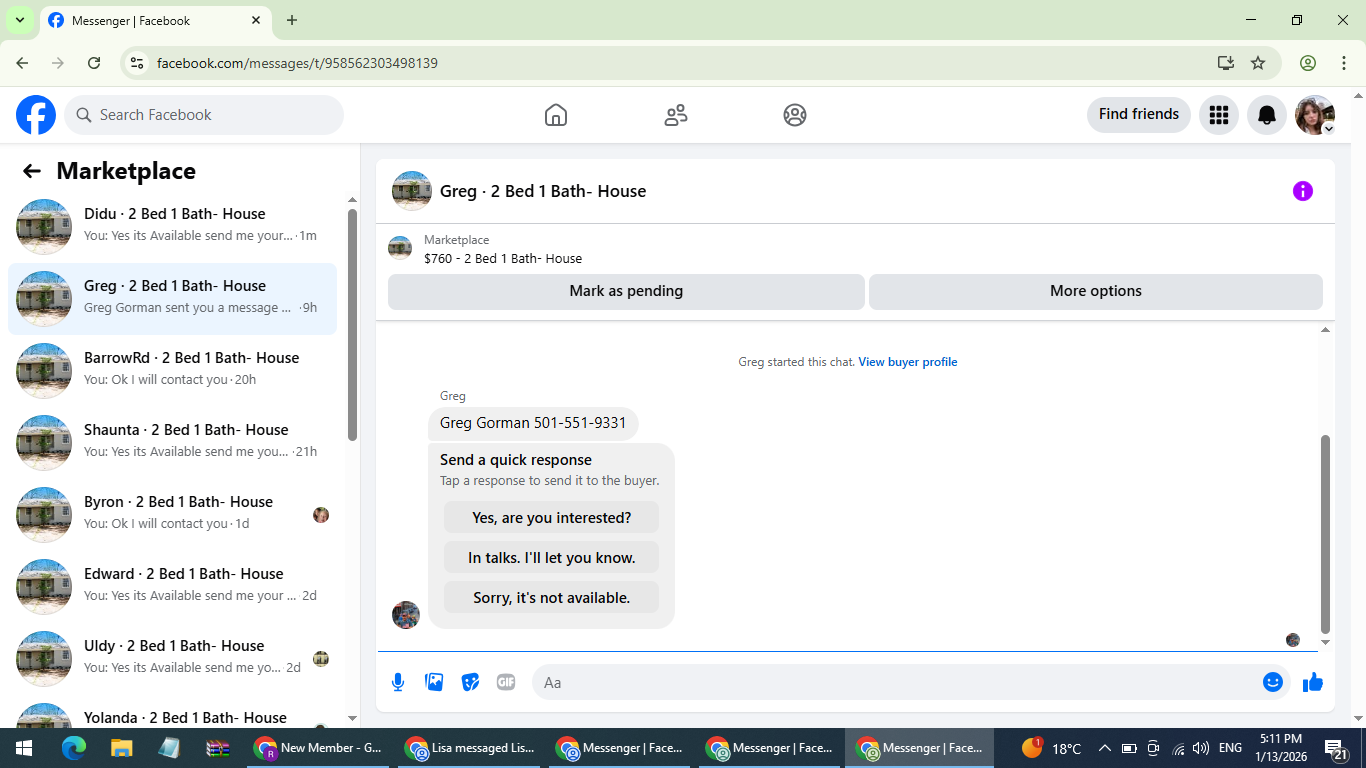Open the ENG language indicator

coord(1230,748)
